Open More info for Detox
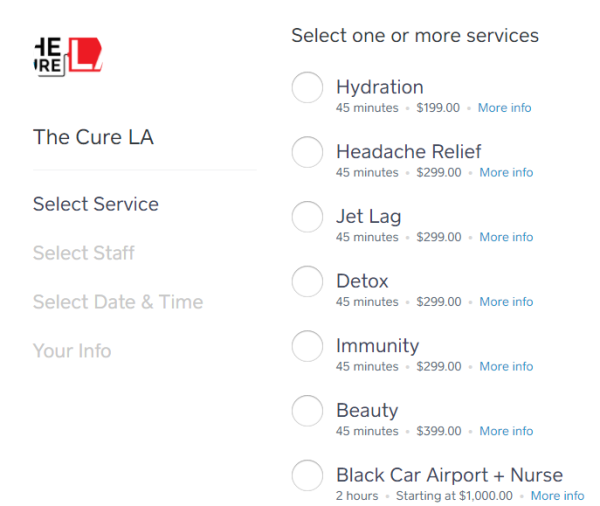This screenshot has height=506, width=600. coord(506,302)
